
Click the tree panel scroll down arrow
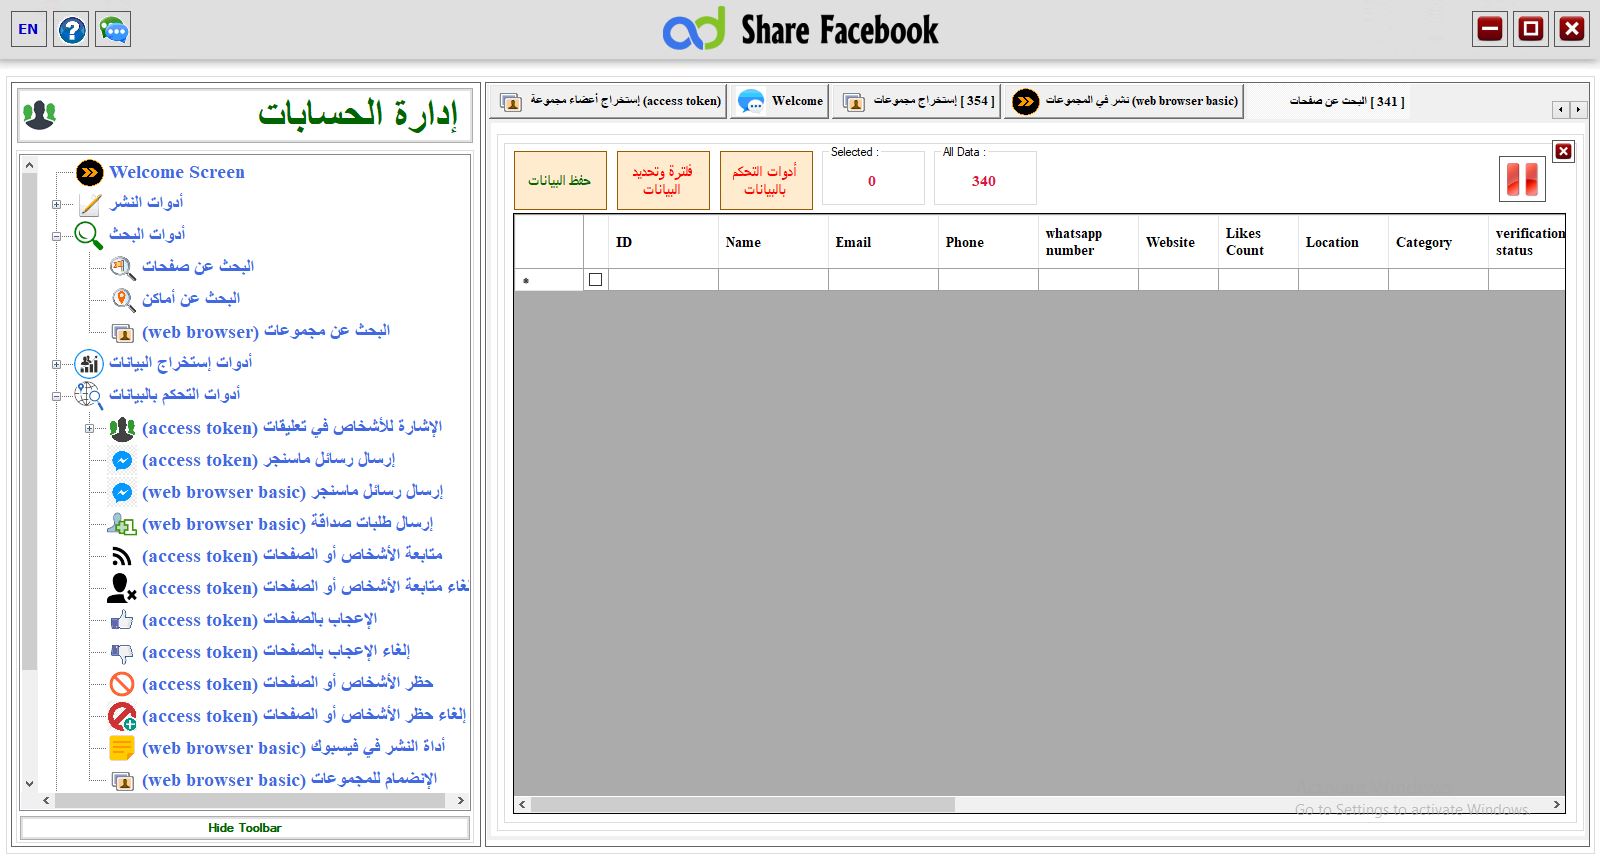click(29, 784)
